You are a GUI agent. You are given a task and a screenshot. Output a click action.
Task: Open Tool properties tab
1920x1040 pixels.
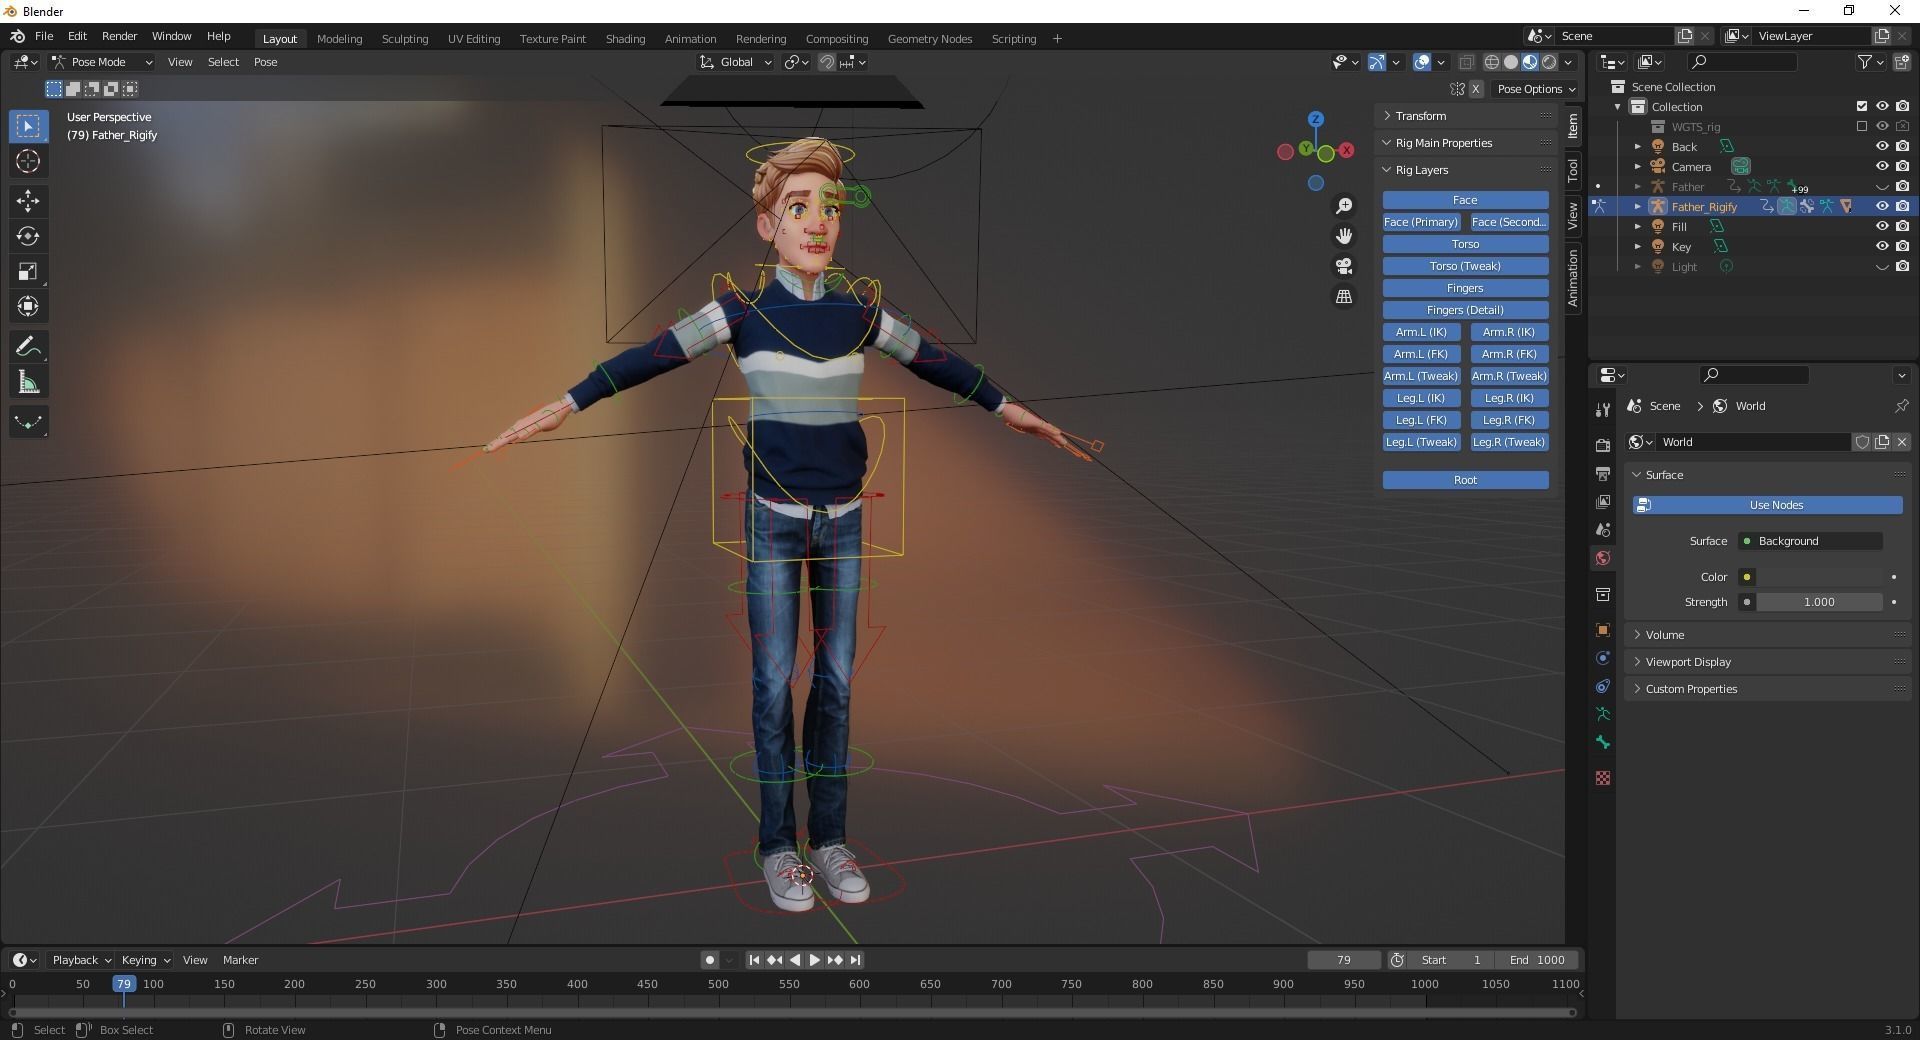tap(1603, 409)
